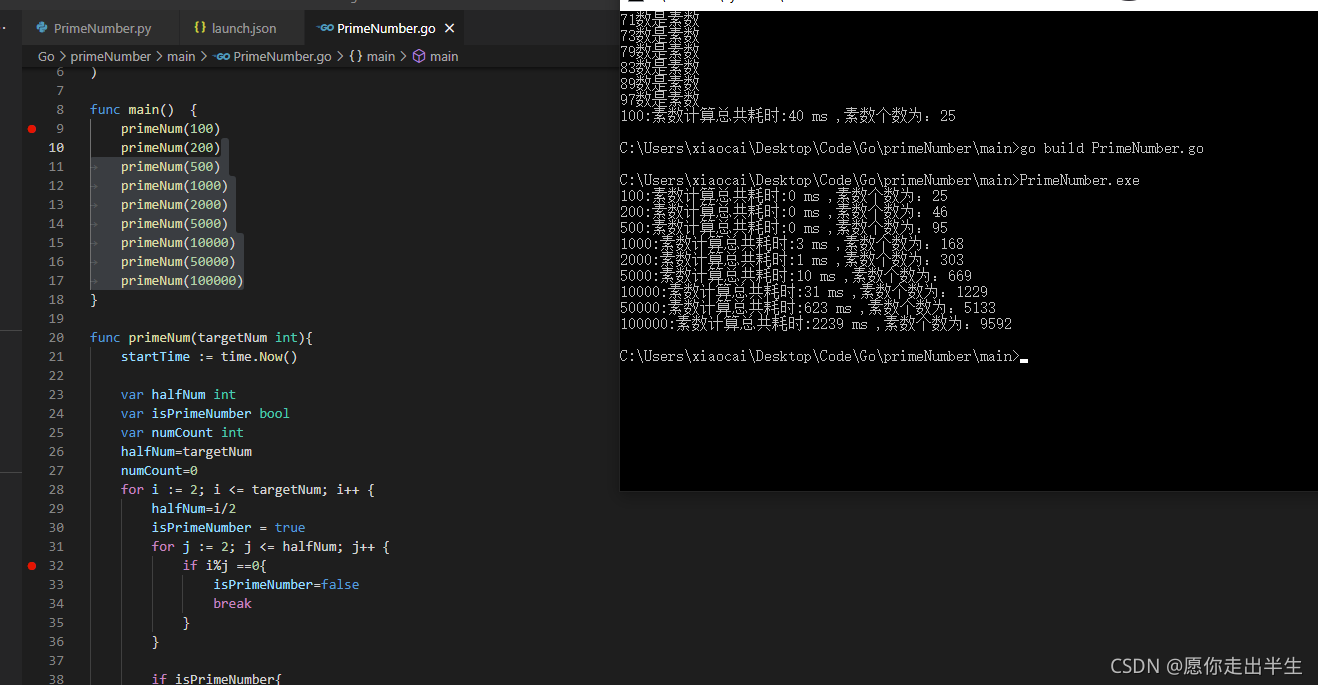Click the primeNum(100000) call

click(183, 280)
